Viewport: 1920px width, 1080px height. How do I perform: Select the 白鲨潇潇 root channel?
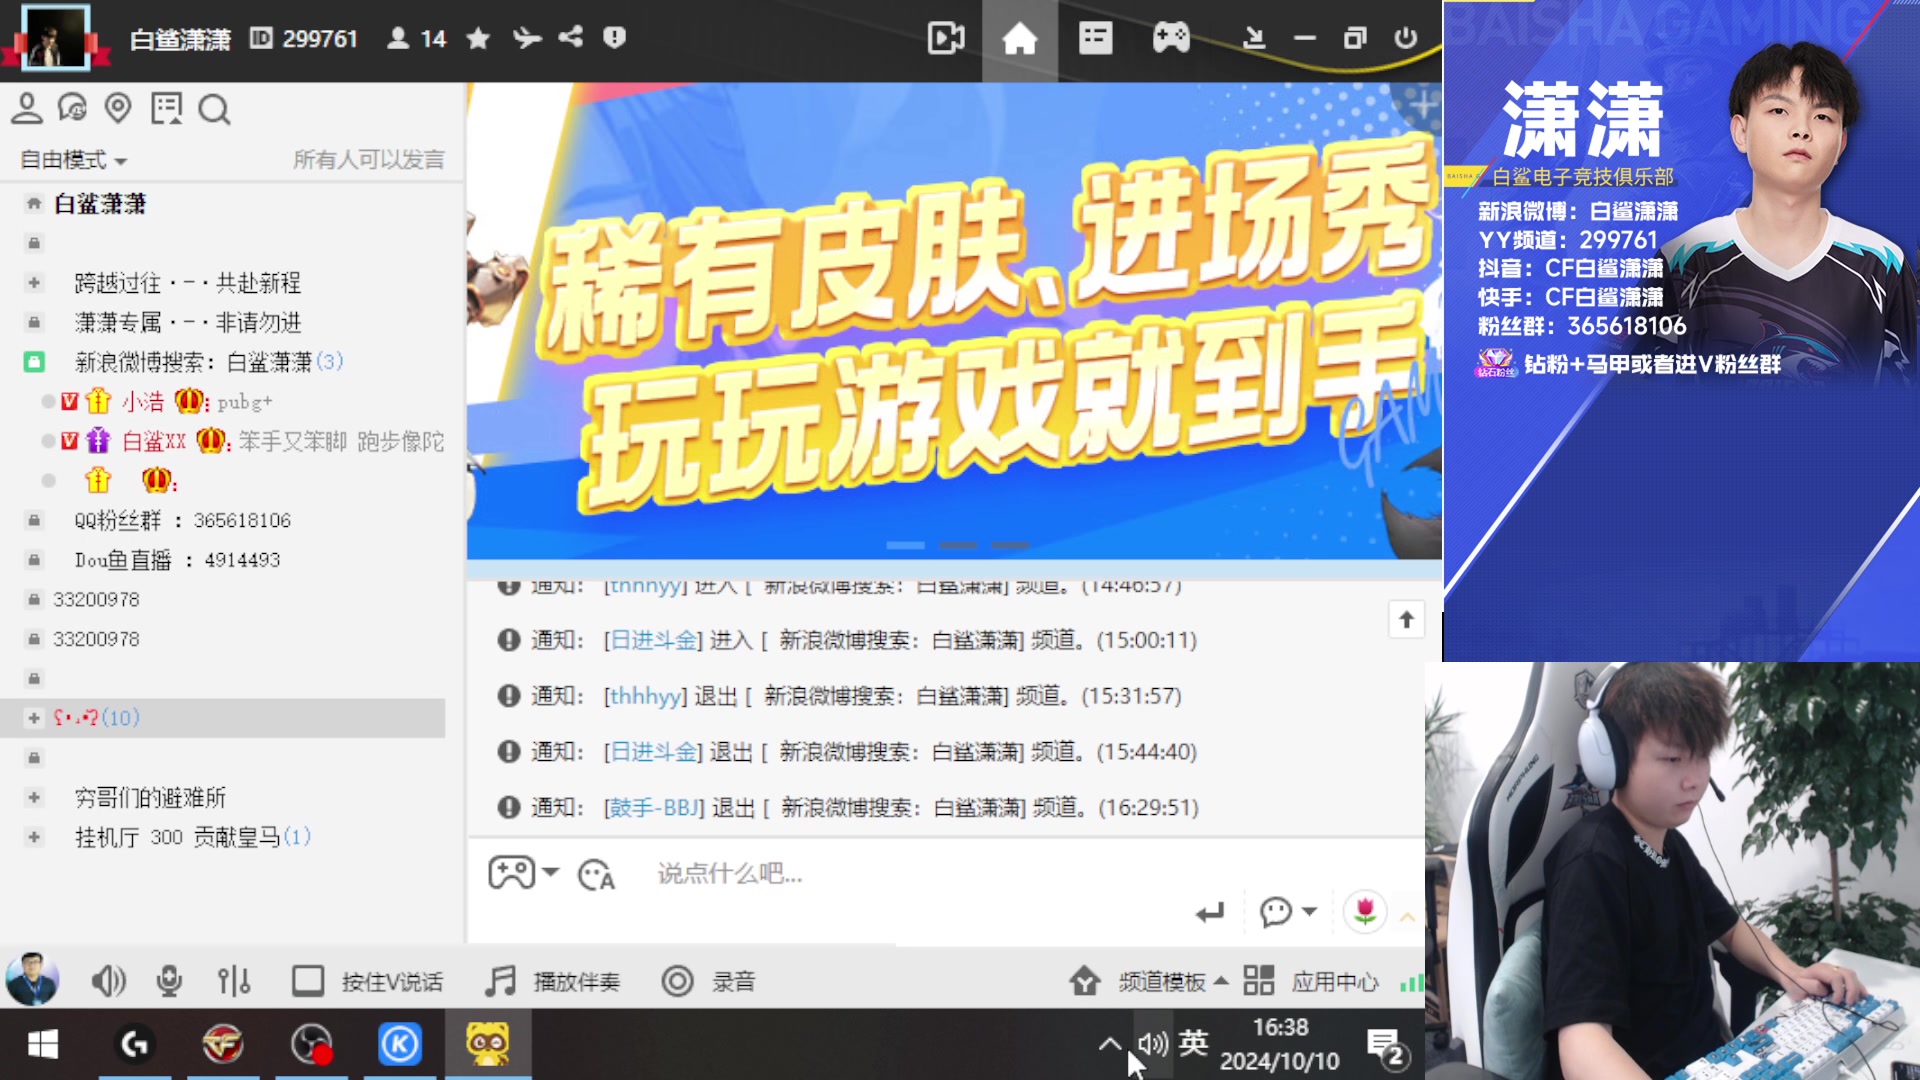click(x=100, y=204)
